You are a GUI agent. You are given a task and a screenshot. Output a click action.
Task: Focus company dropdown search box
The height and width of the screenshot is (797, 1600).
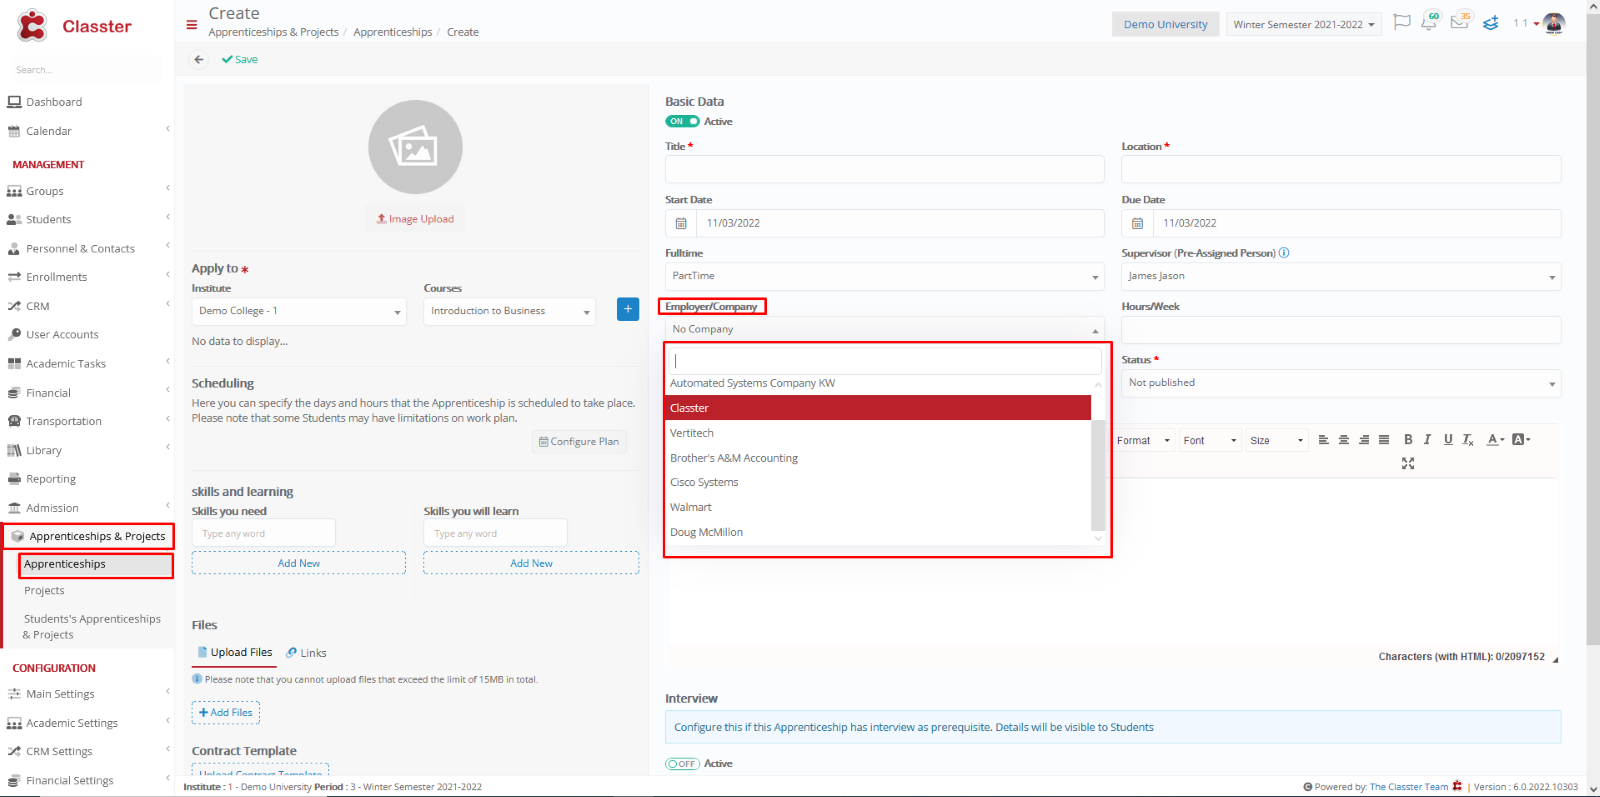pyautogui.click(x=884, y=361)
